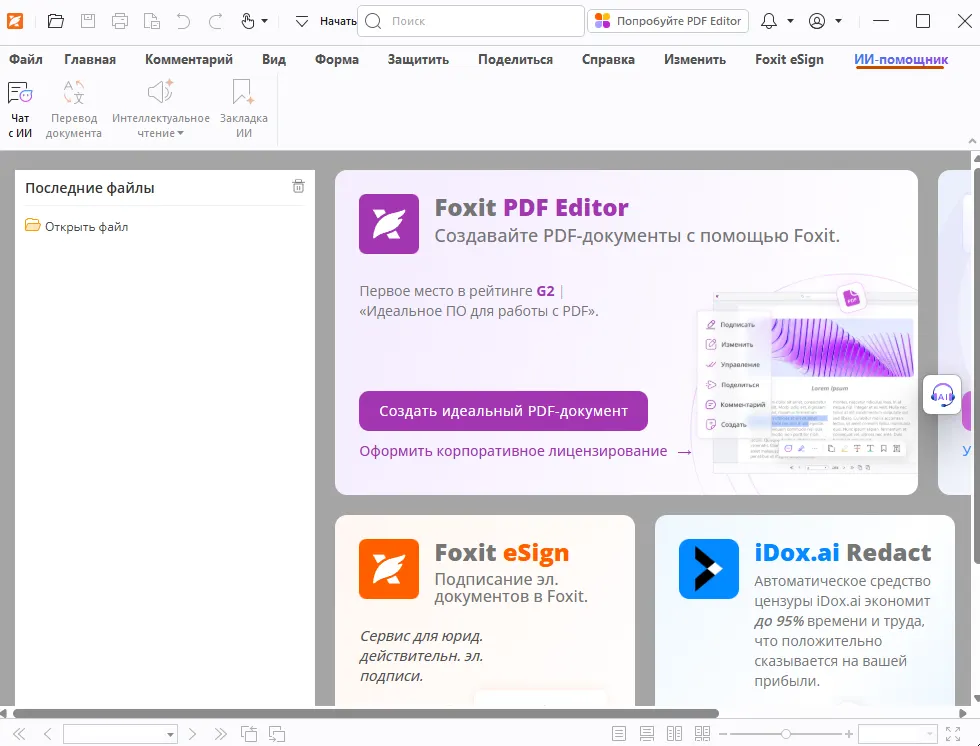Click the Создать идеальный PDF-документ button

tap(503, 411)
